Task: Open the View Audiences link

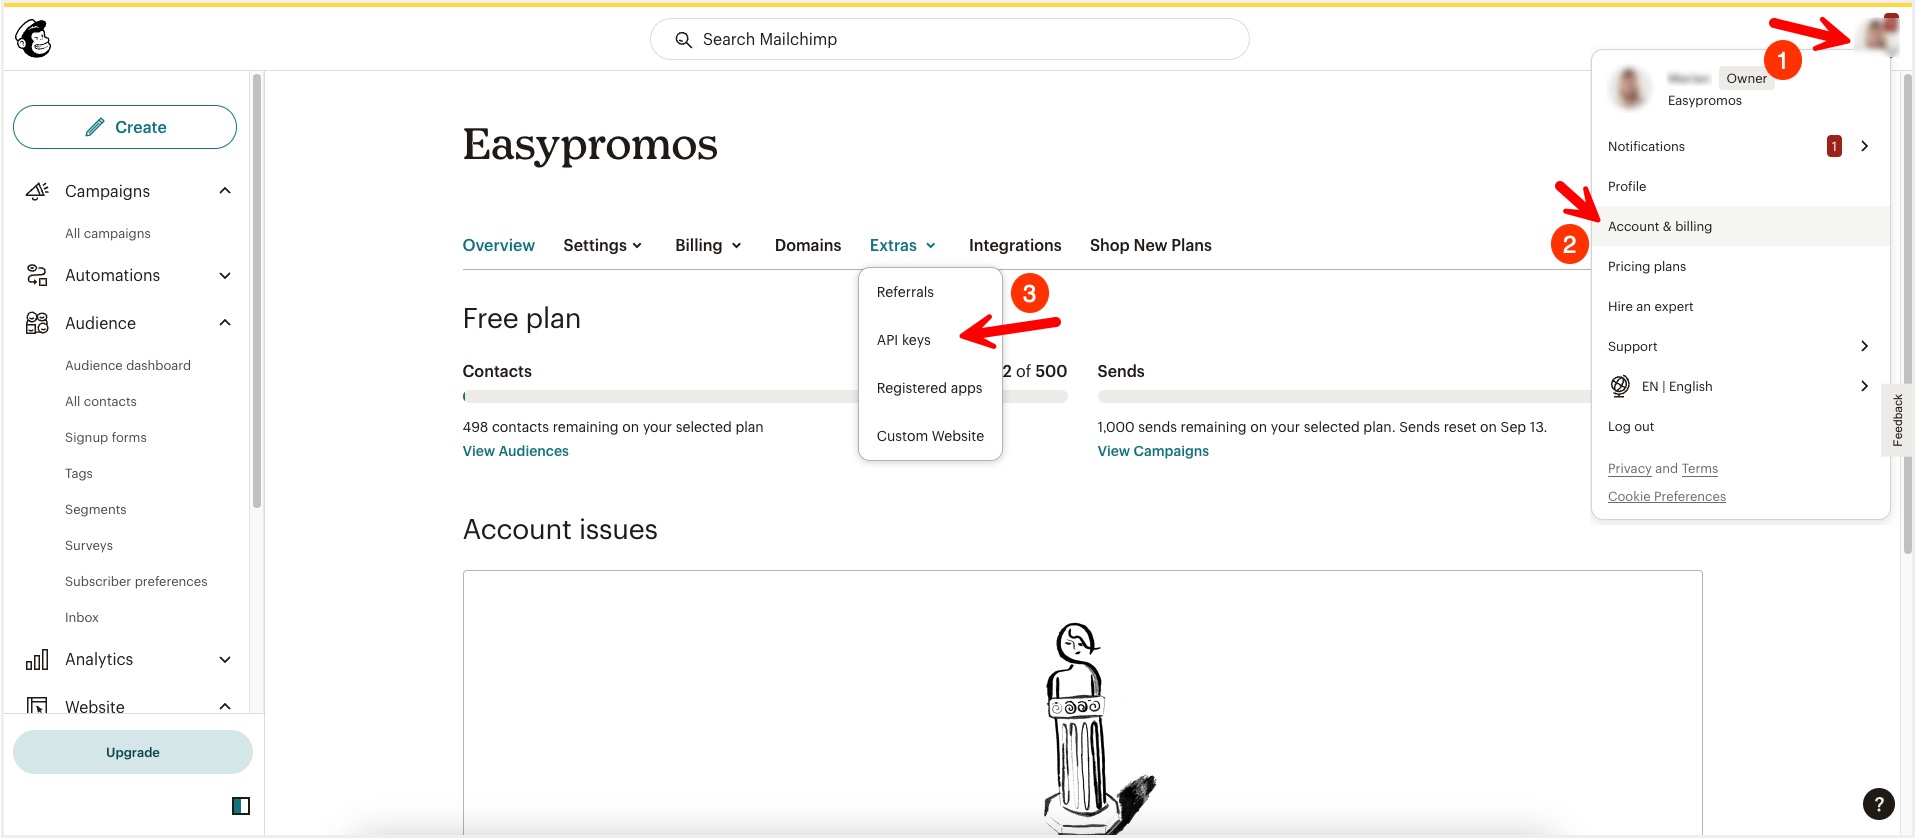Action: pos(515,451)
